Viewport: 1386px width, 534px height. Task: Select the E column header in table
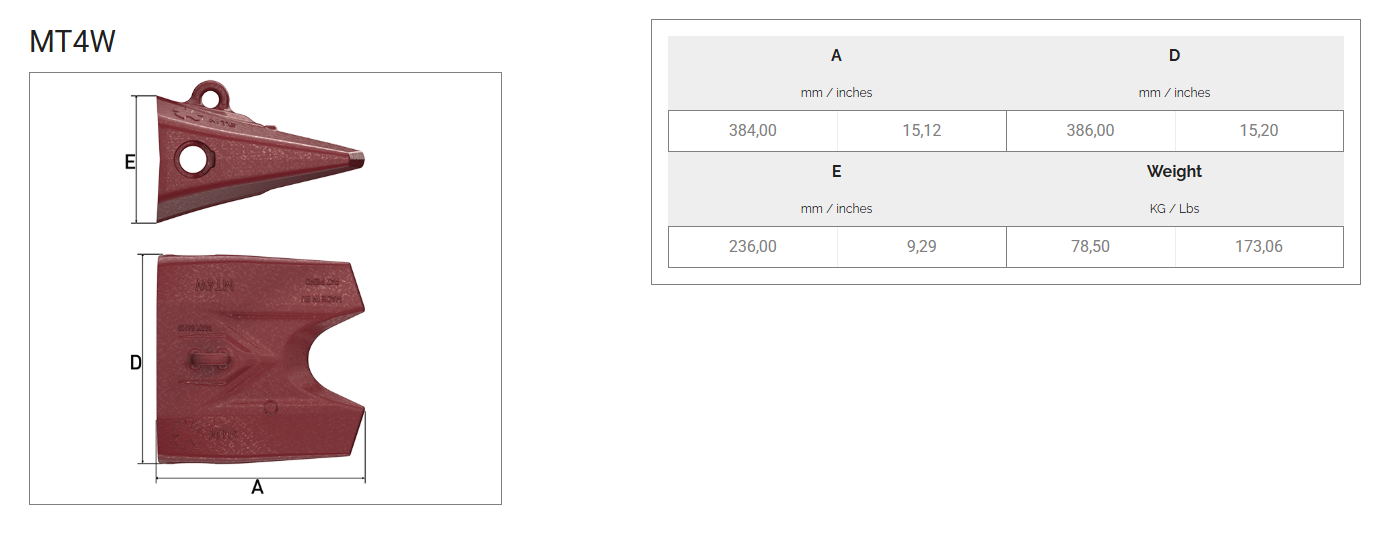pos(836,172)
